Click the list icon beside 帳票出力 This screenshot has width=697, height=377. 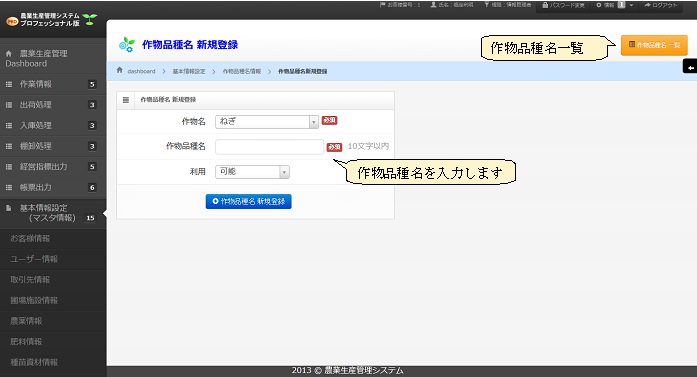8,187
